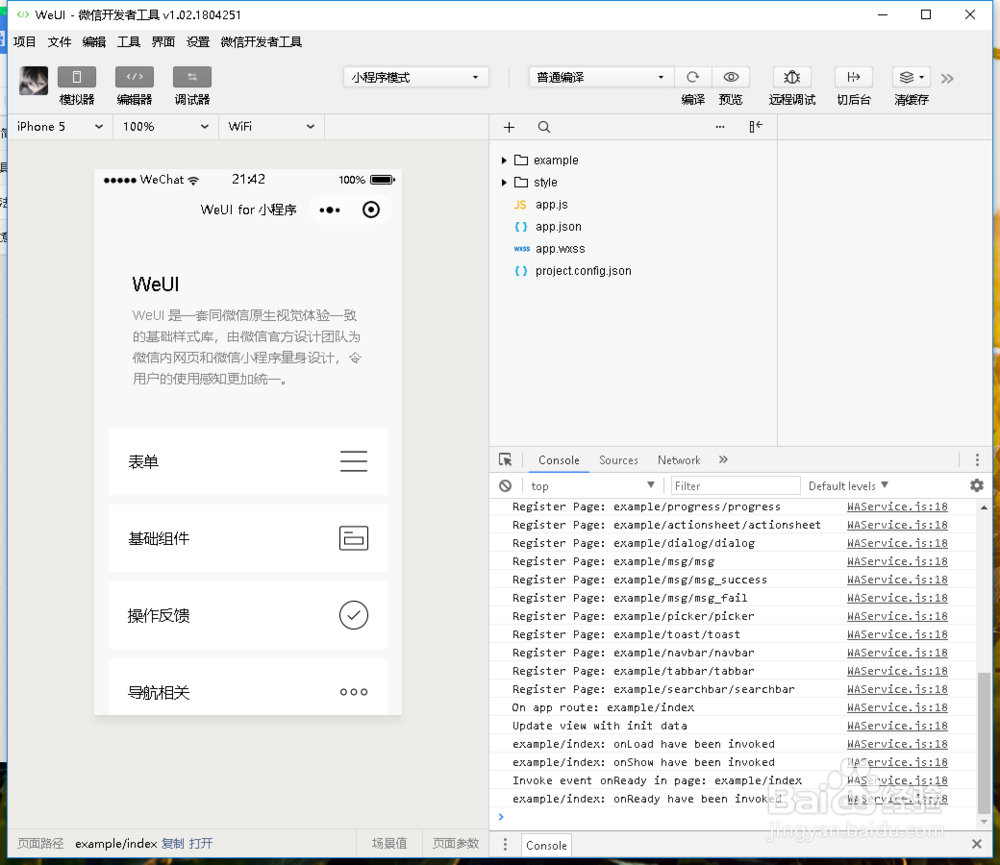Open the app.wxss file
Viewport: 1000px width, 865px height.
click(560, 249)
